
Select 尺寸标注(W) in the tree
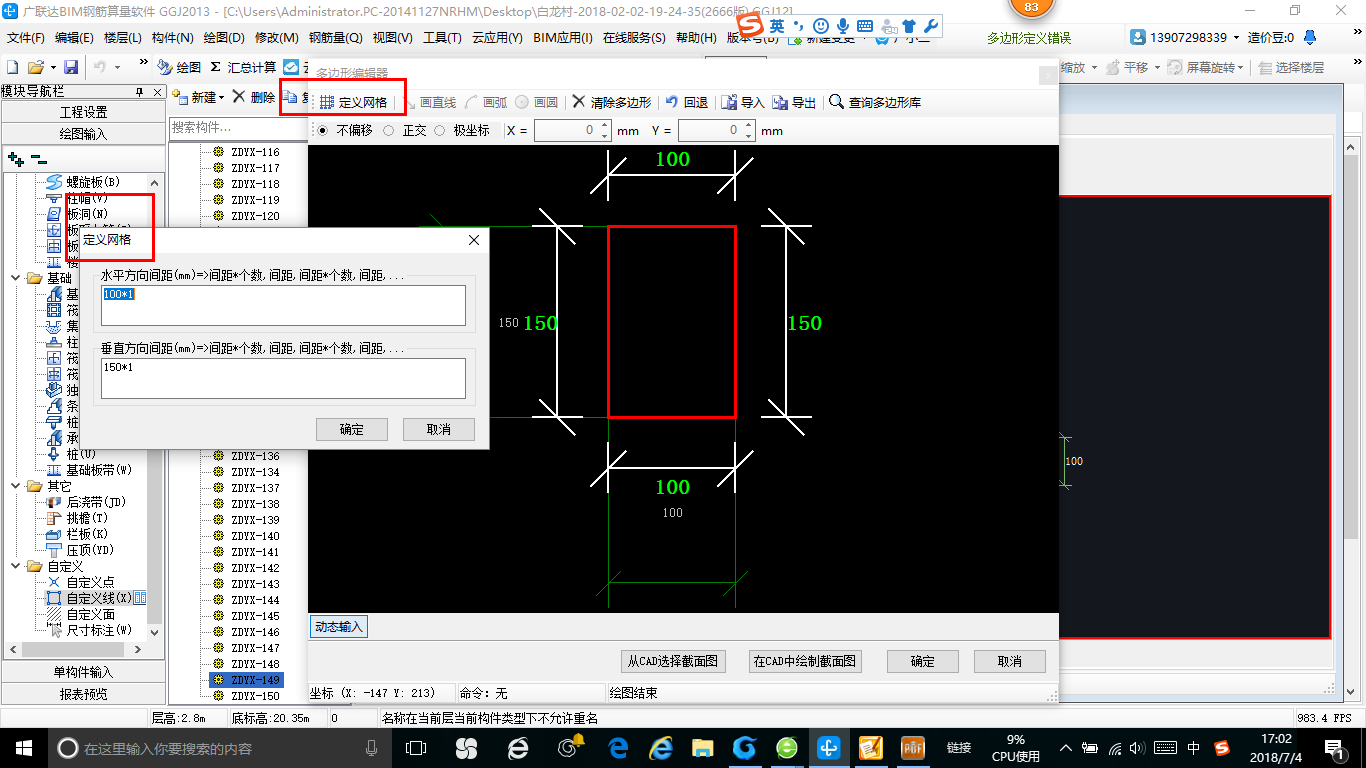(89, 630)
